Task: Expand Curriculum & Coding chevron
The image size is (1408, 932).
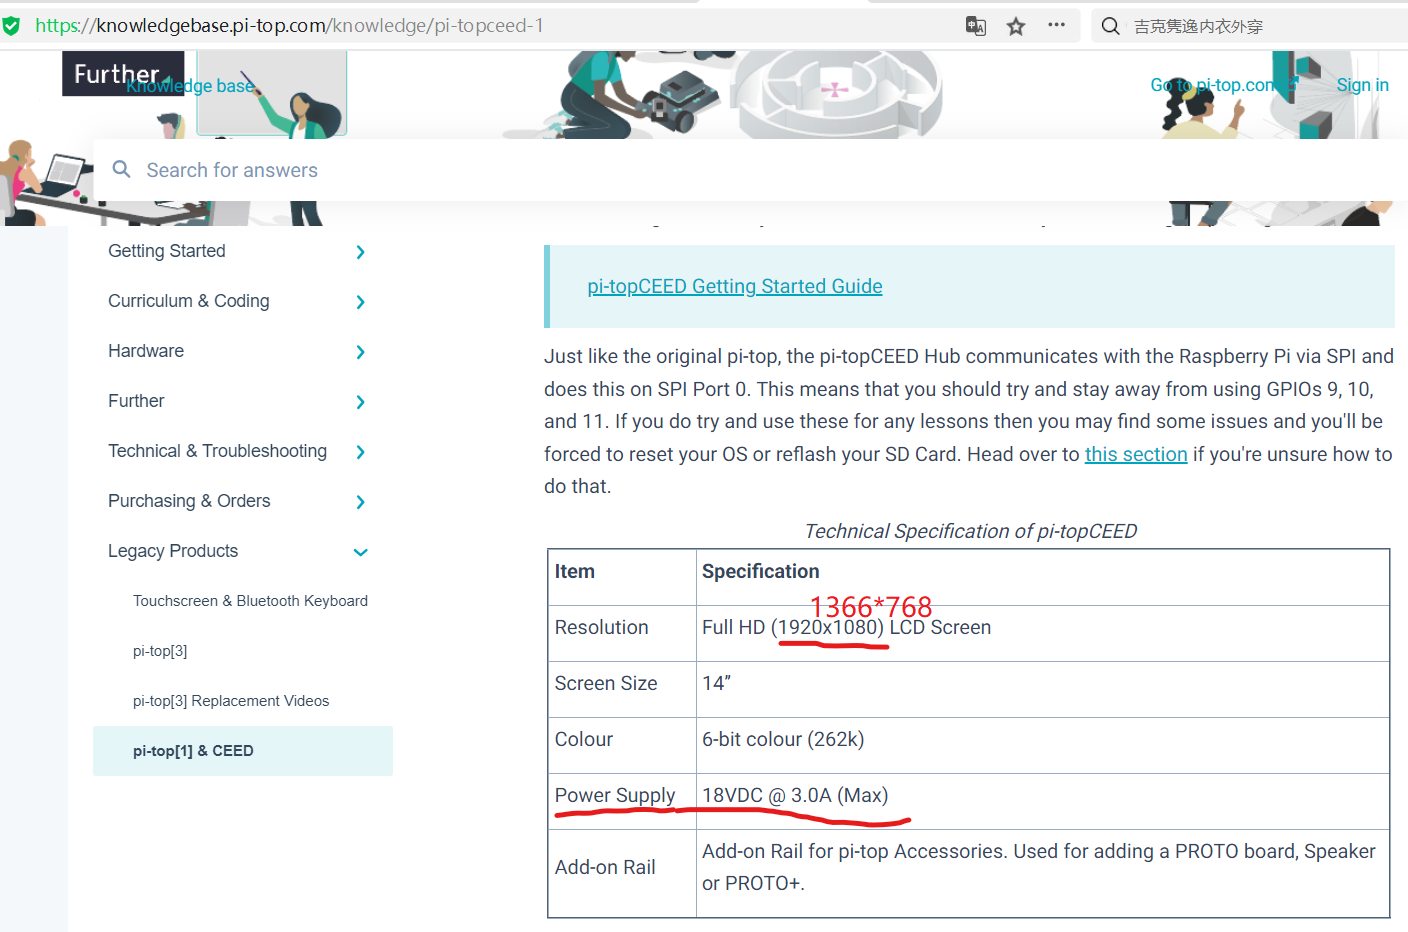Action: click(x=361, y=302)
